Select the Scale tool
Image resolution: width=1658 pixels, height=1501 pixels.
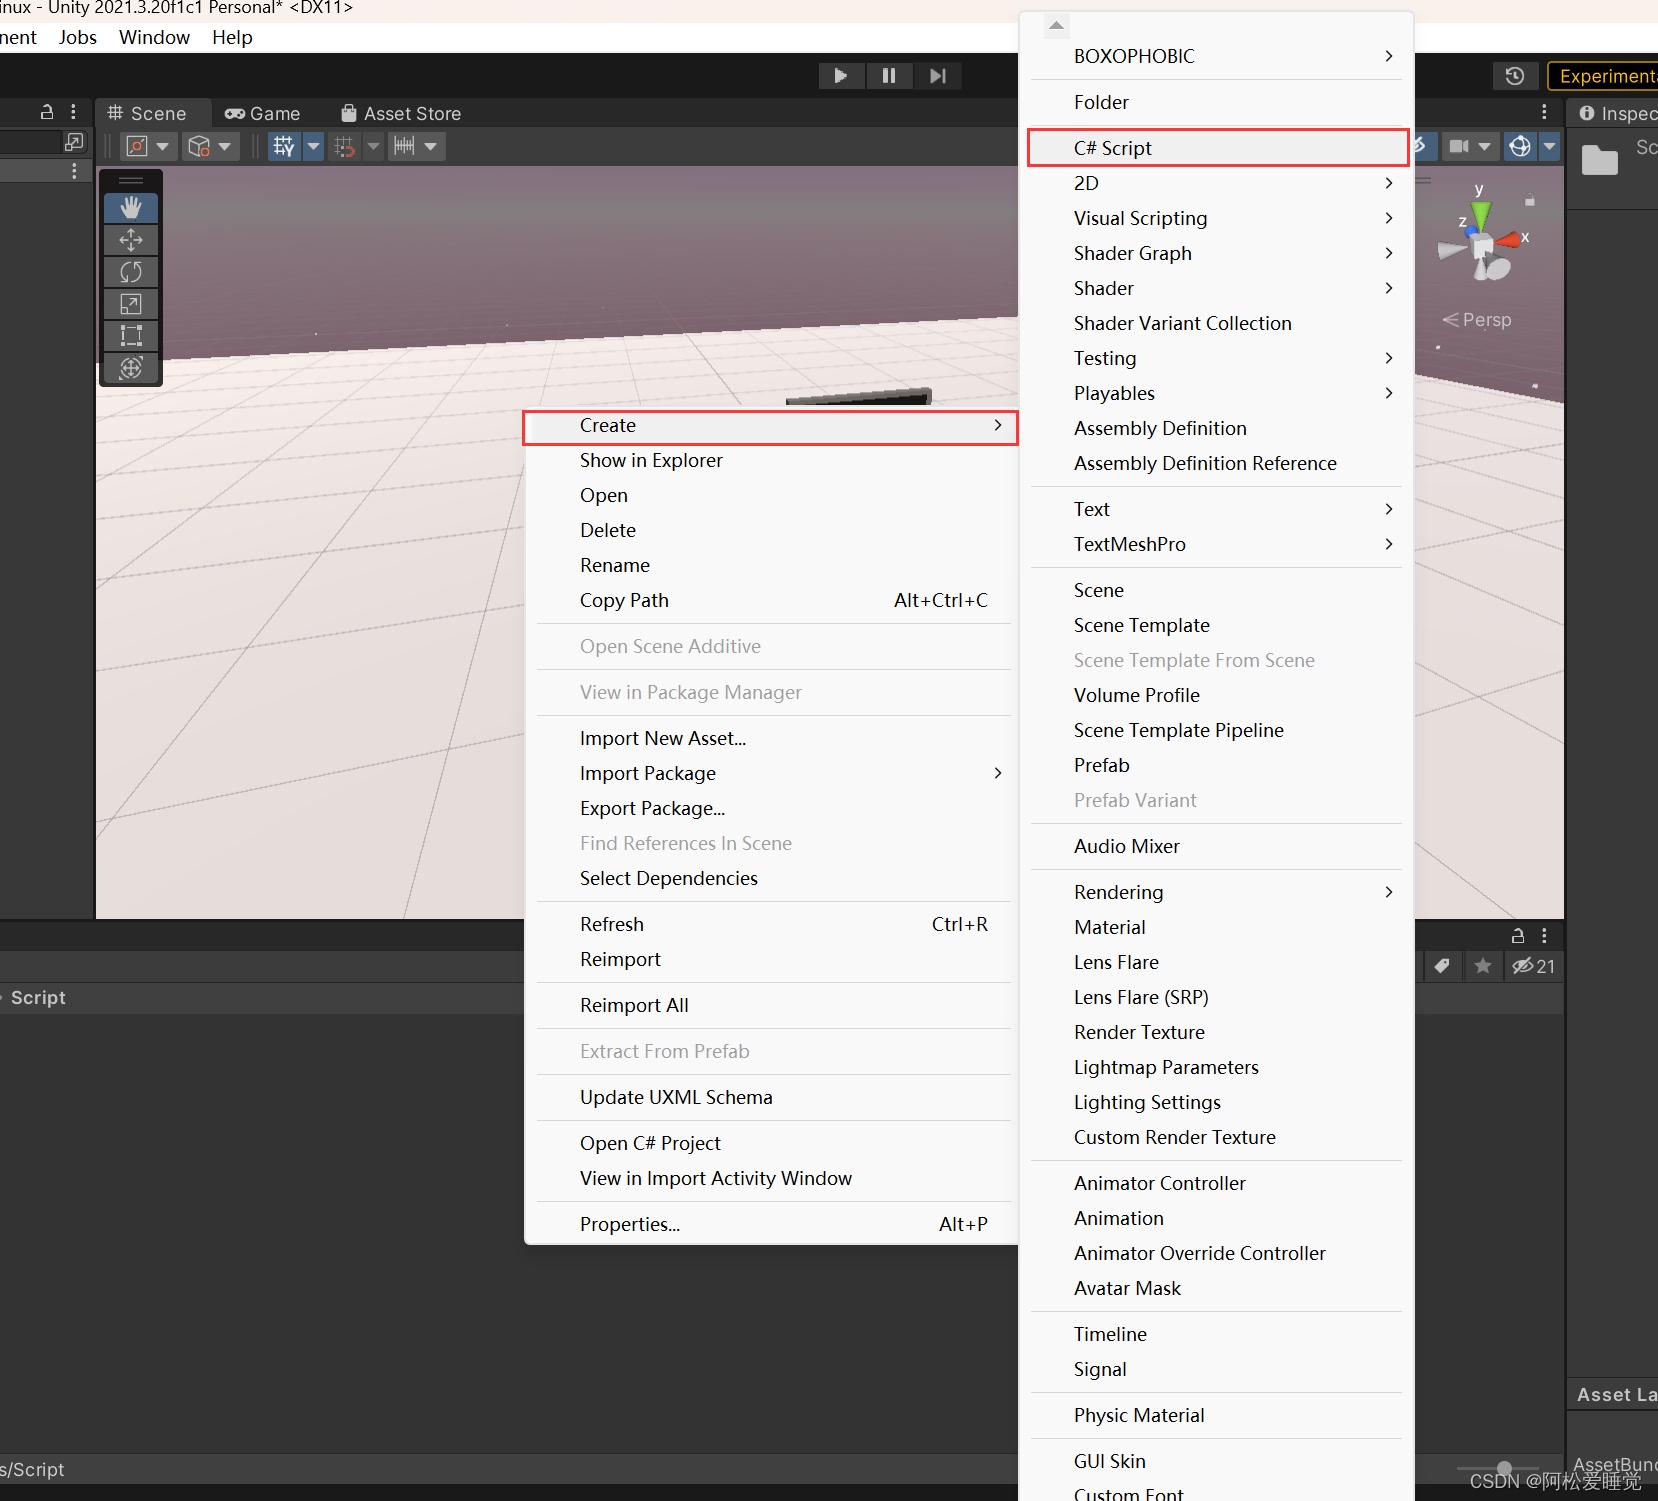[131, 304]
